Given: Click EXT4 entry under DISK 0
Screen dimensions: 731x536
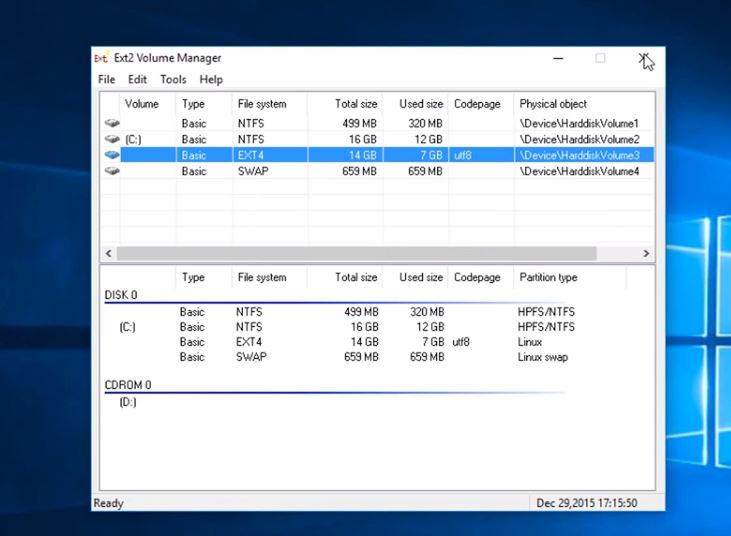Looking at the screenshot, I should tap(249, 342).
